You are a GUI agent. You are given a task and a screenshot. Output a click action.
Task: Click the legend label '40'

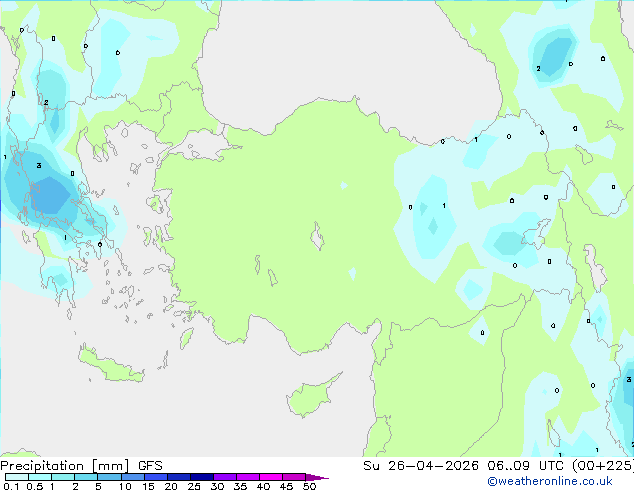click(x=263, y=486)
